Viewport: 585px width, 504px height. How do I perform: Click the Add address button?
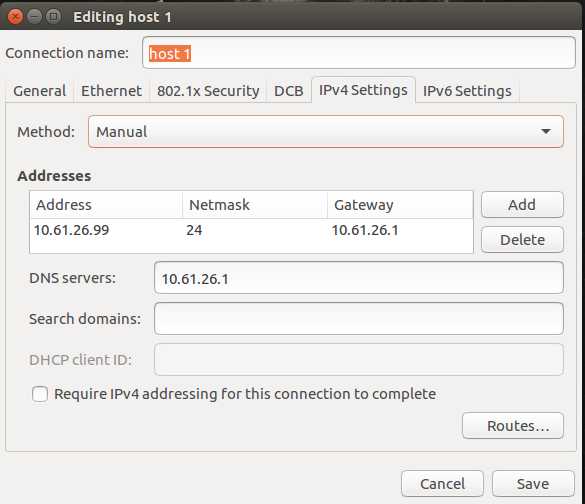point(522,205)
